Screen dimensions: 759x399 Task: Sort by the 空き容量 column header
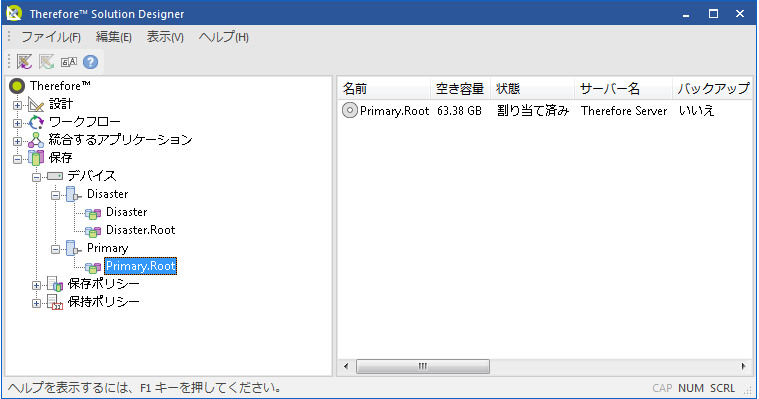point(460,89)
